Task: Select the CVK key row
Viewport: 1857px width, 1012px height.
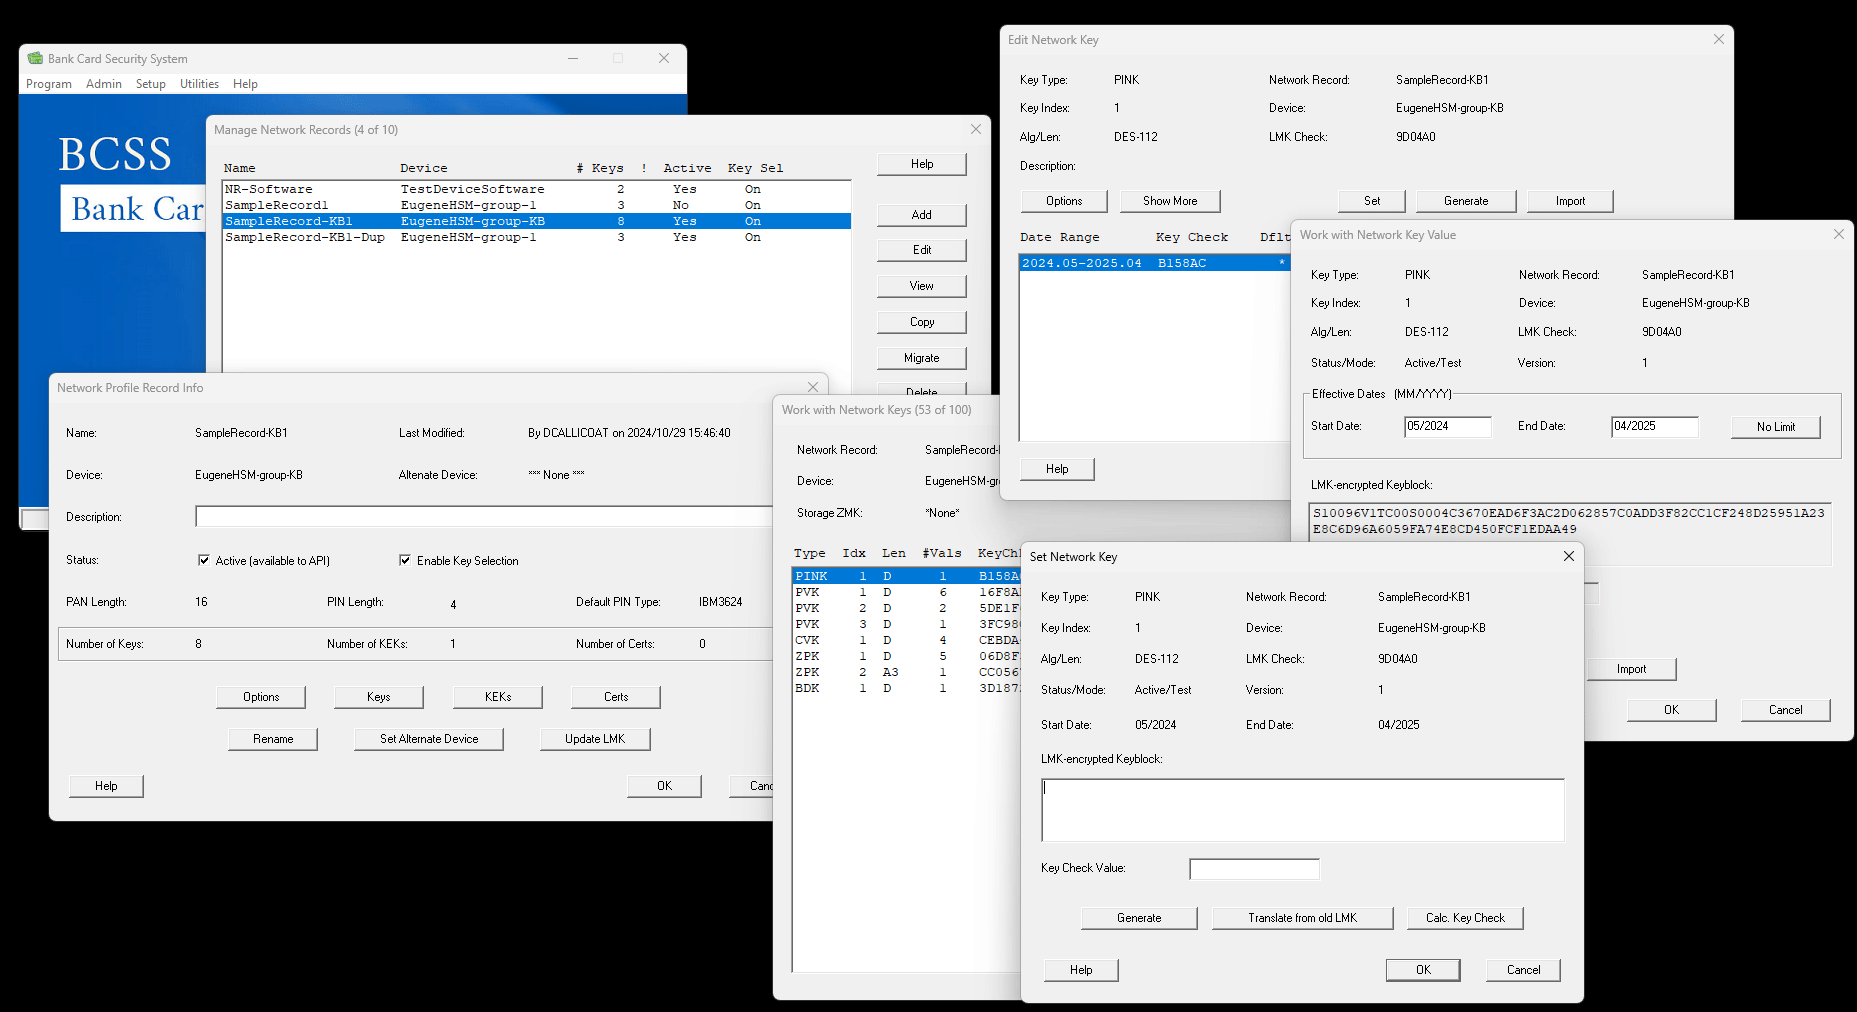Action: (x=906, y=640)
